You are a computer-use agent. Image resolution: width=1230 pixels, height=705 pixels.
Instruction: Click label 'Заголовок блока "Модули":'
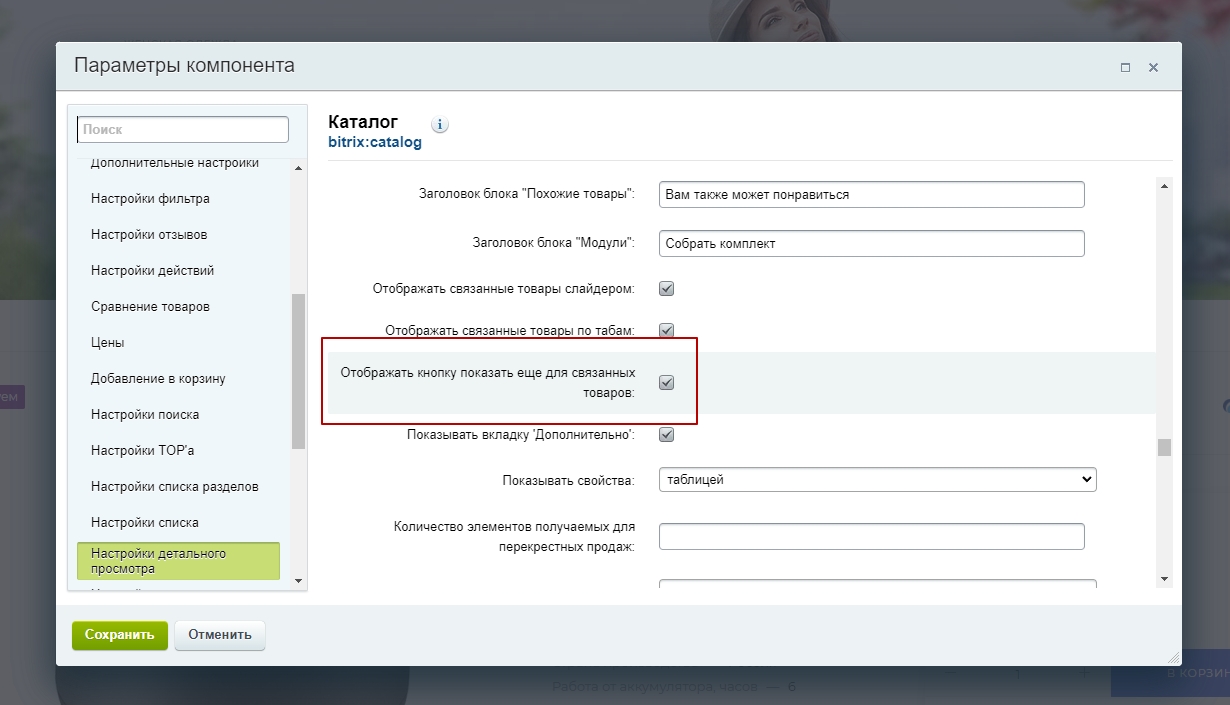(554, 243)
